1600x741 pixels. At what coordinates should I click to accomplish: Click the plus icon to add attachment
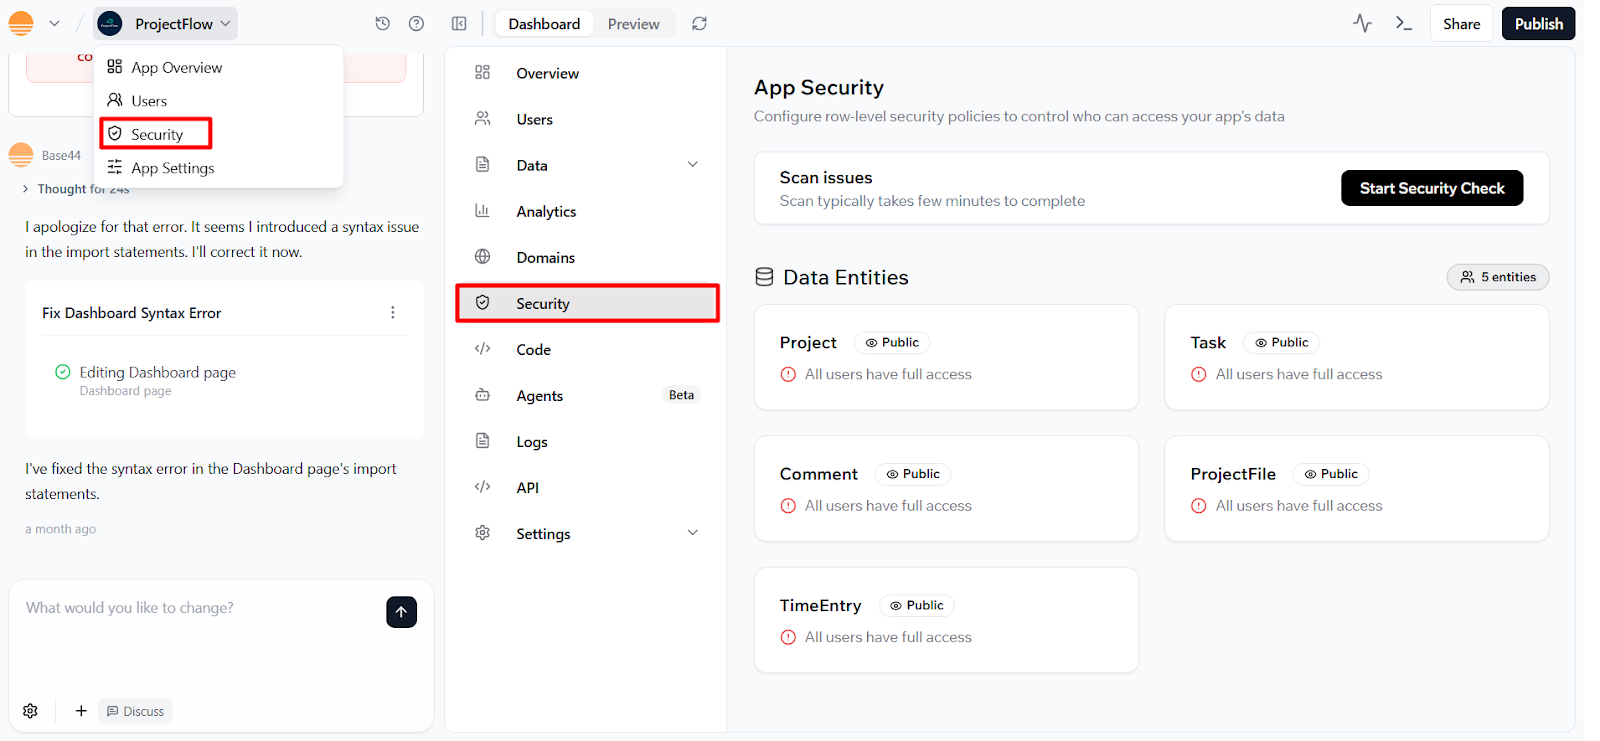pyautogui.click(x=81, y=711)
